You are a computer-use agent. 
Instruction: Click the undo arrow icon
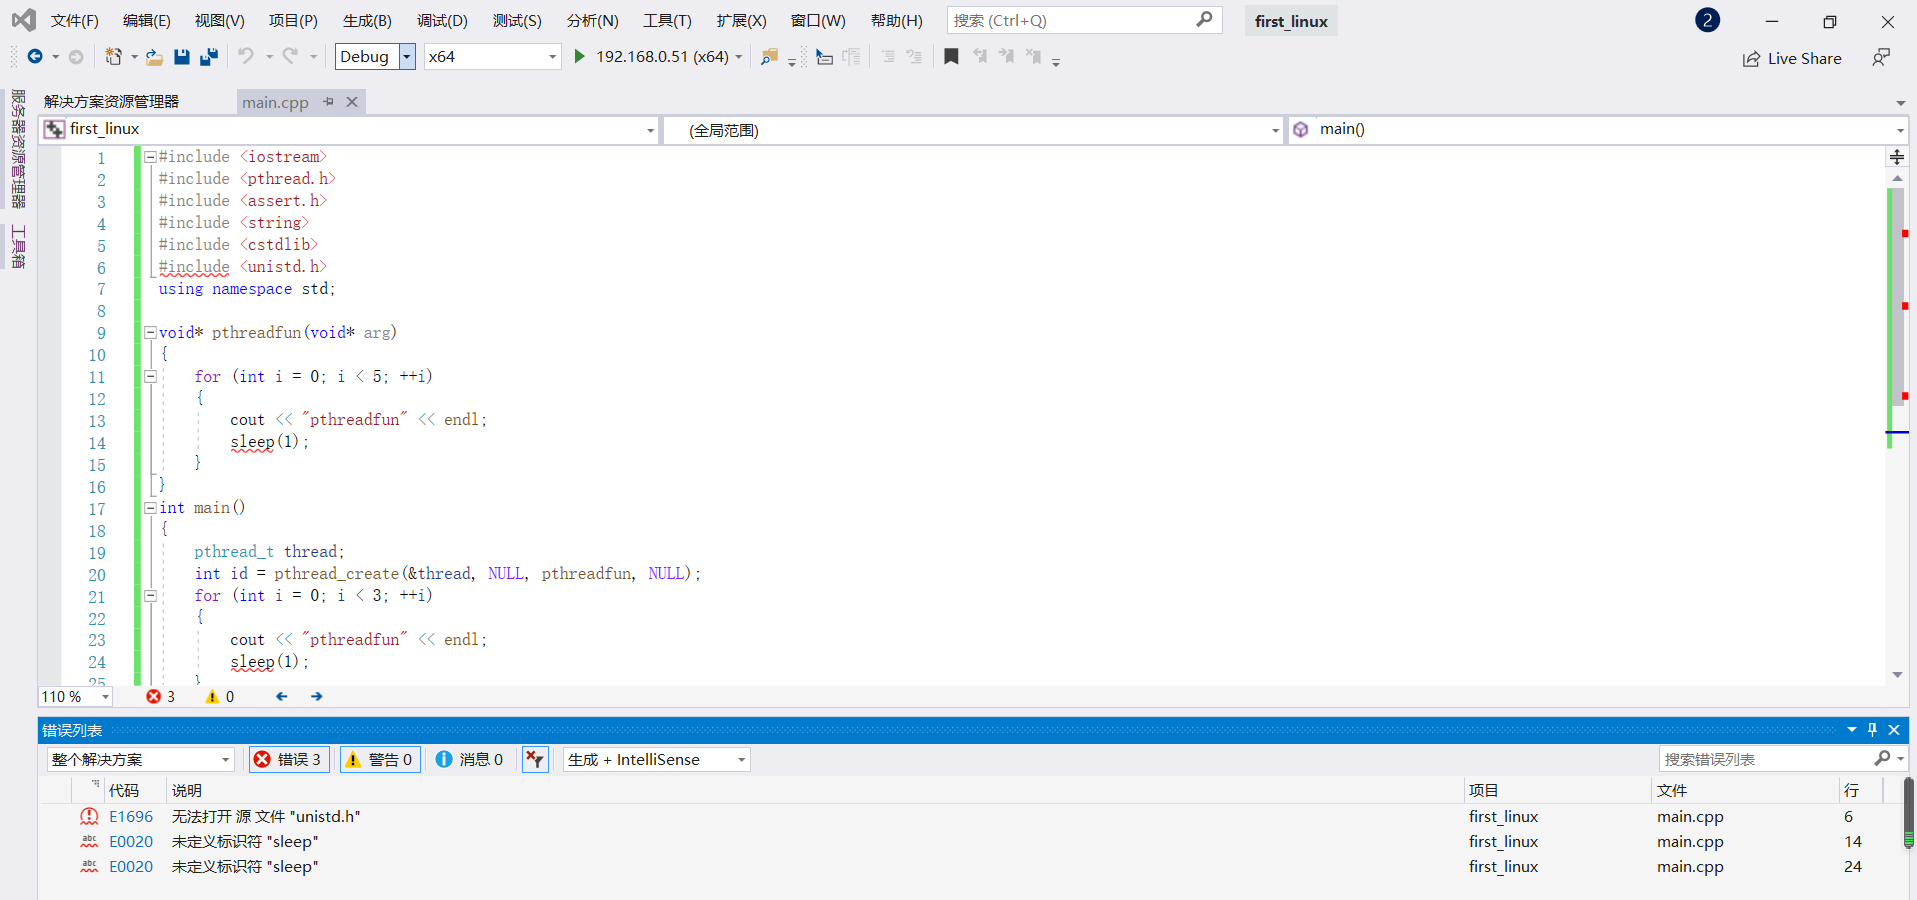(245, 57)
